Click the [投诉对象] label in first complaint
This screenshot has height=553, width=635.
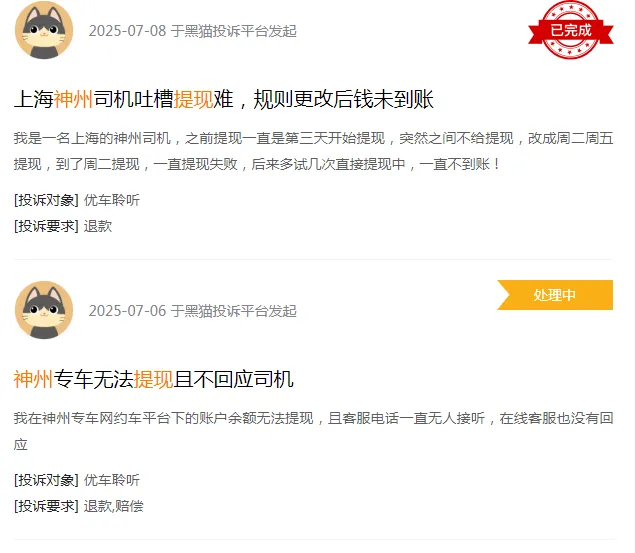(46, 200)
